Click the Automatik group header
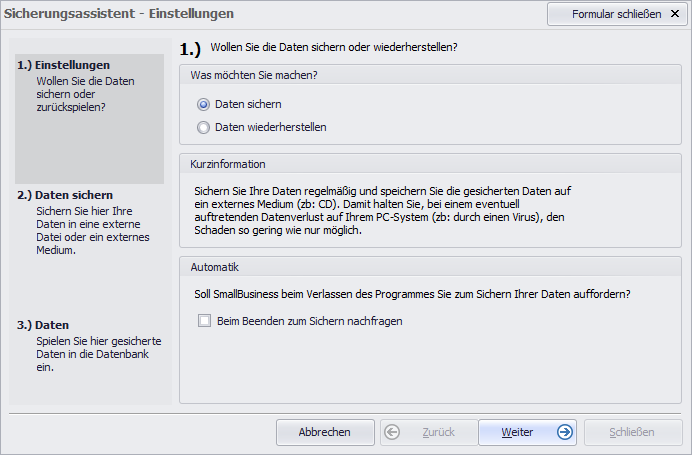The width and height of the screenshot is (692, 455). click(x=430, y=267)
